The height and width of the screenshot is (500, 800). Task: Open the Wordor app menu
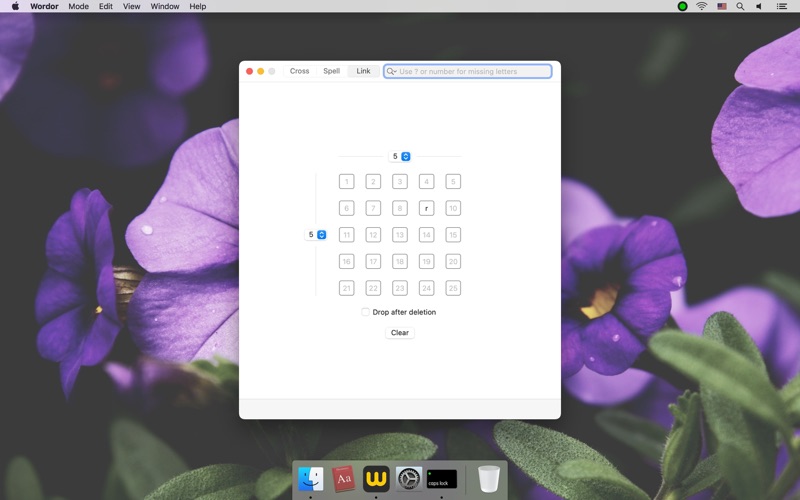(x=44, y=6)
